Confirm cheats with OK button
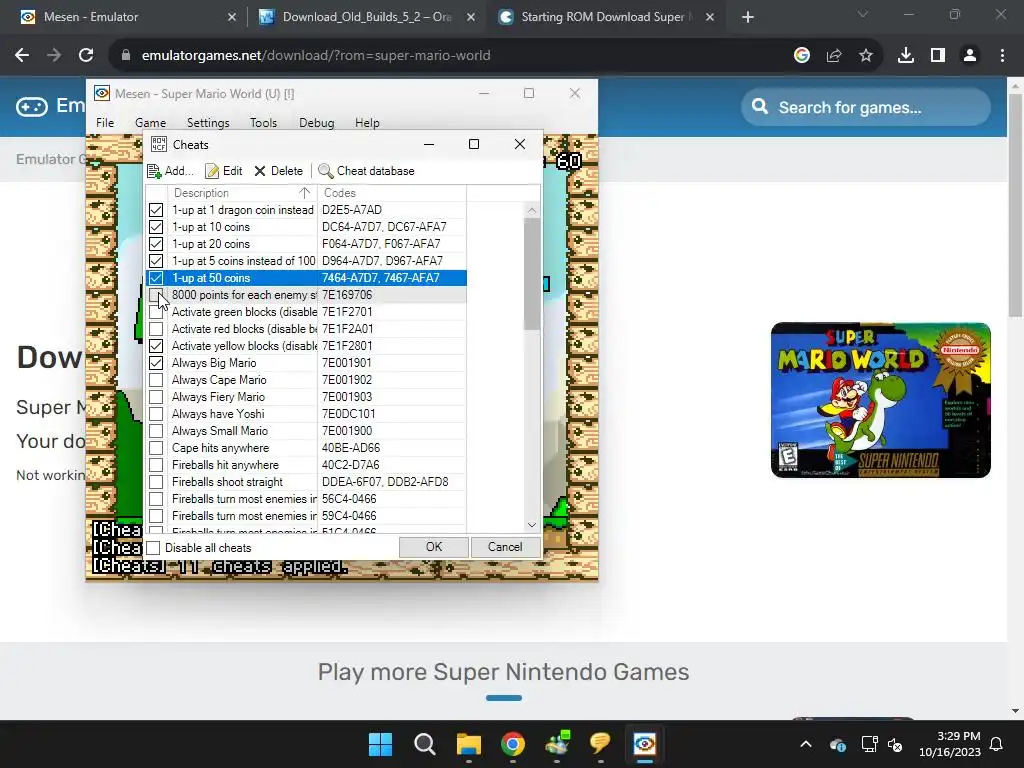 434,547
